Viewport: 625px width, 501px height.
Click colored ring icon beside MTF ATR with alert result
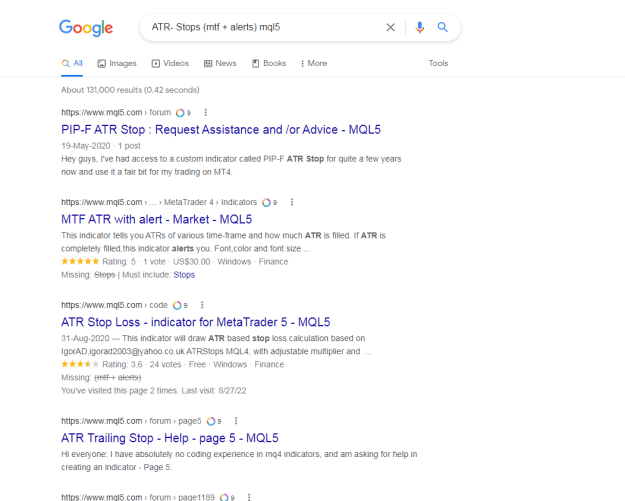click(x=266, y=202)
